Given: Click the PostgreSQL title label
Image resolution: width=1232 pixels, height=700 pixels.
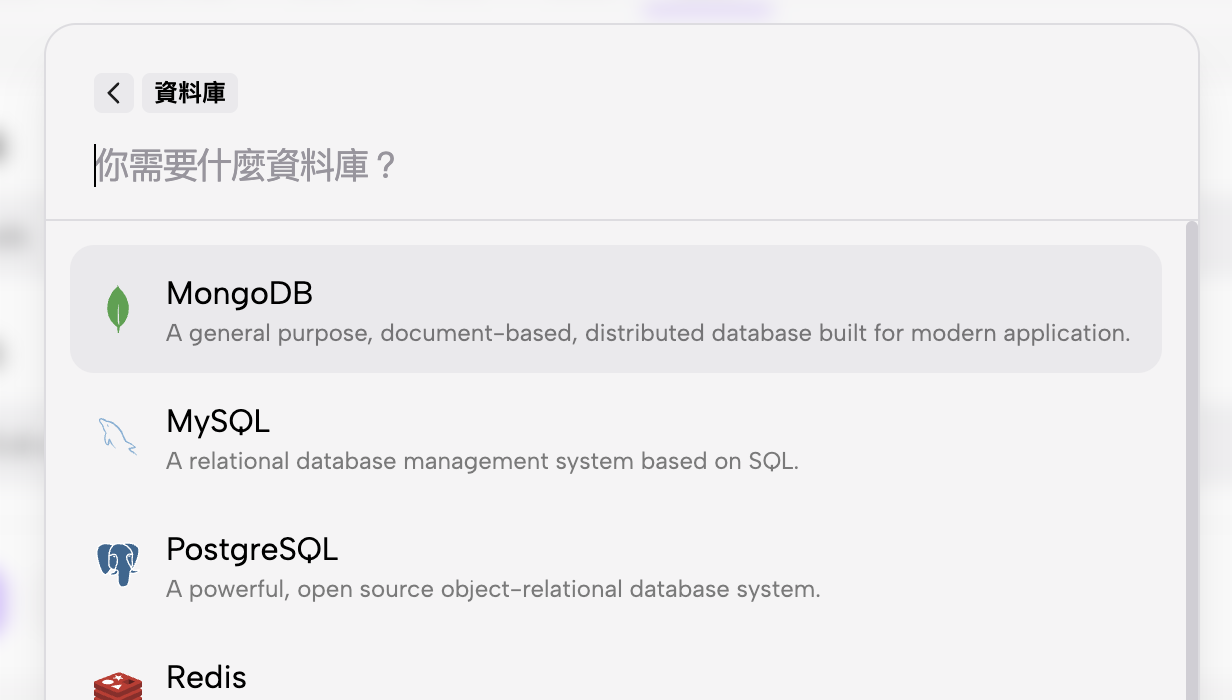Looking at the screenshot, I should coord(252,549).
